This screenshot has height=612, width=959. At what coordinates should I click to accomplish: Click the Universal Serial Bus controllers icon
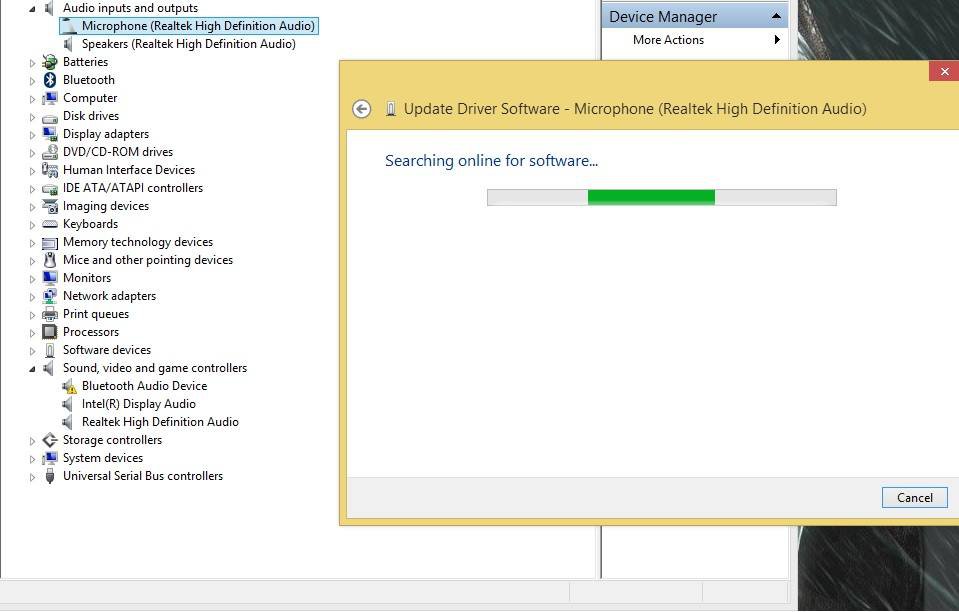point(50,476)
